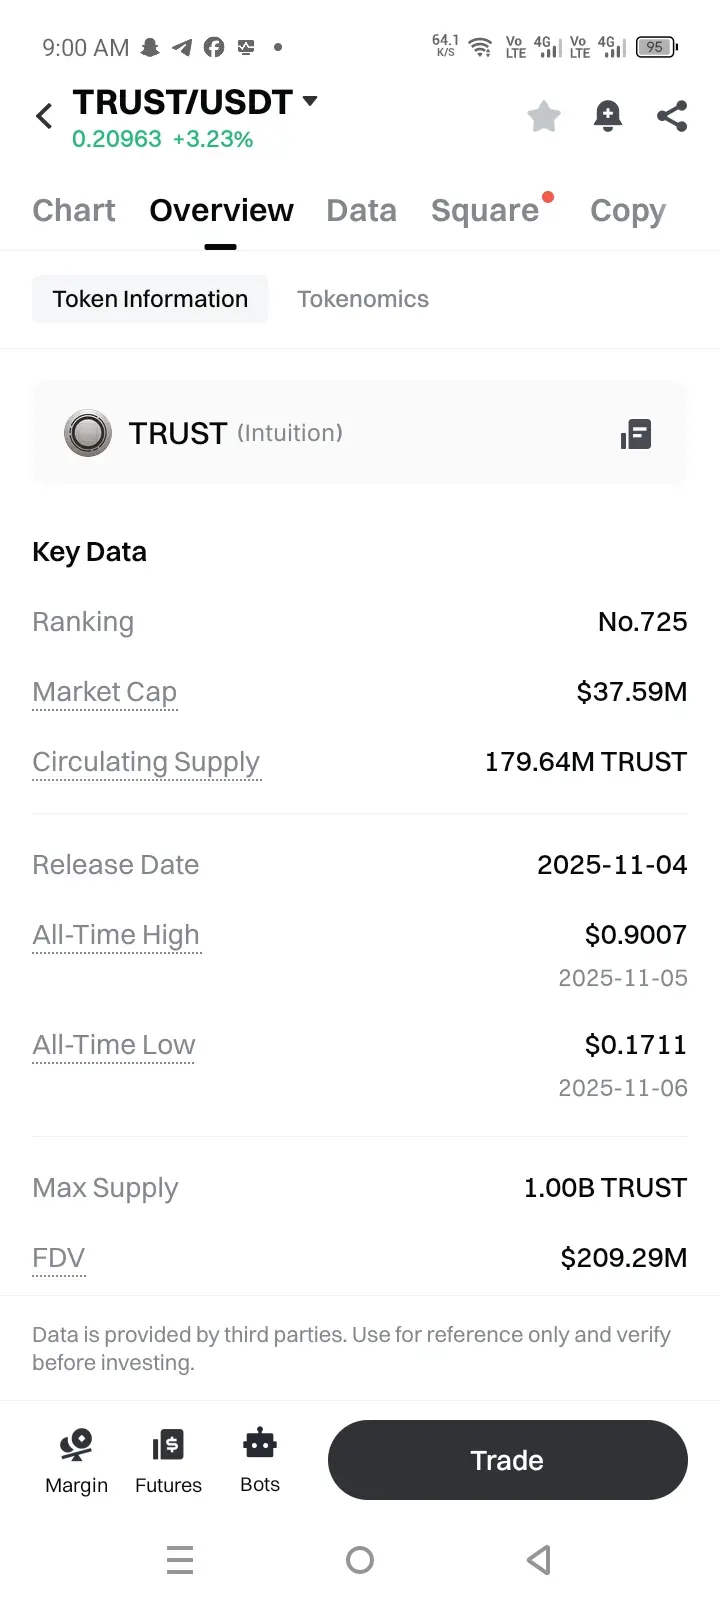Tap the back arrow icon
Screen dimensions: 720x1600
44,116
